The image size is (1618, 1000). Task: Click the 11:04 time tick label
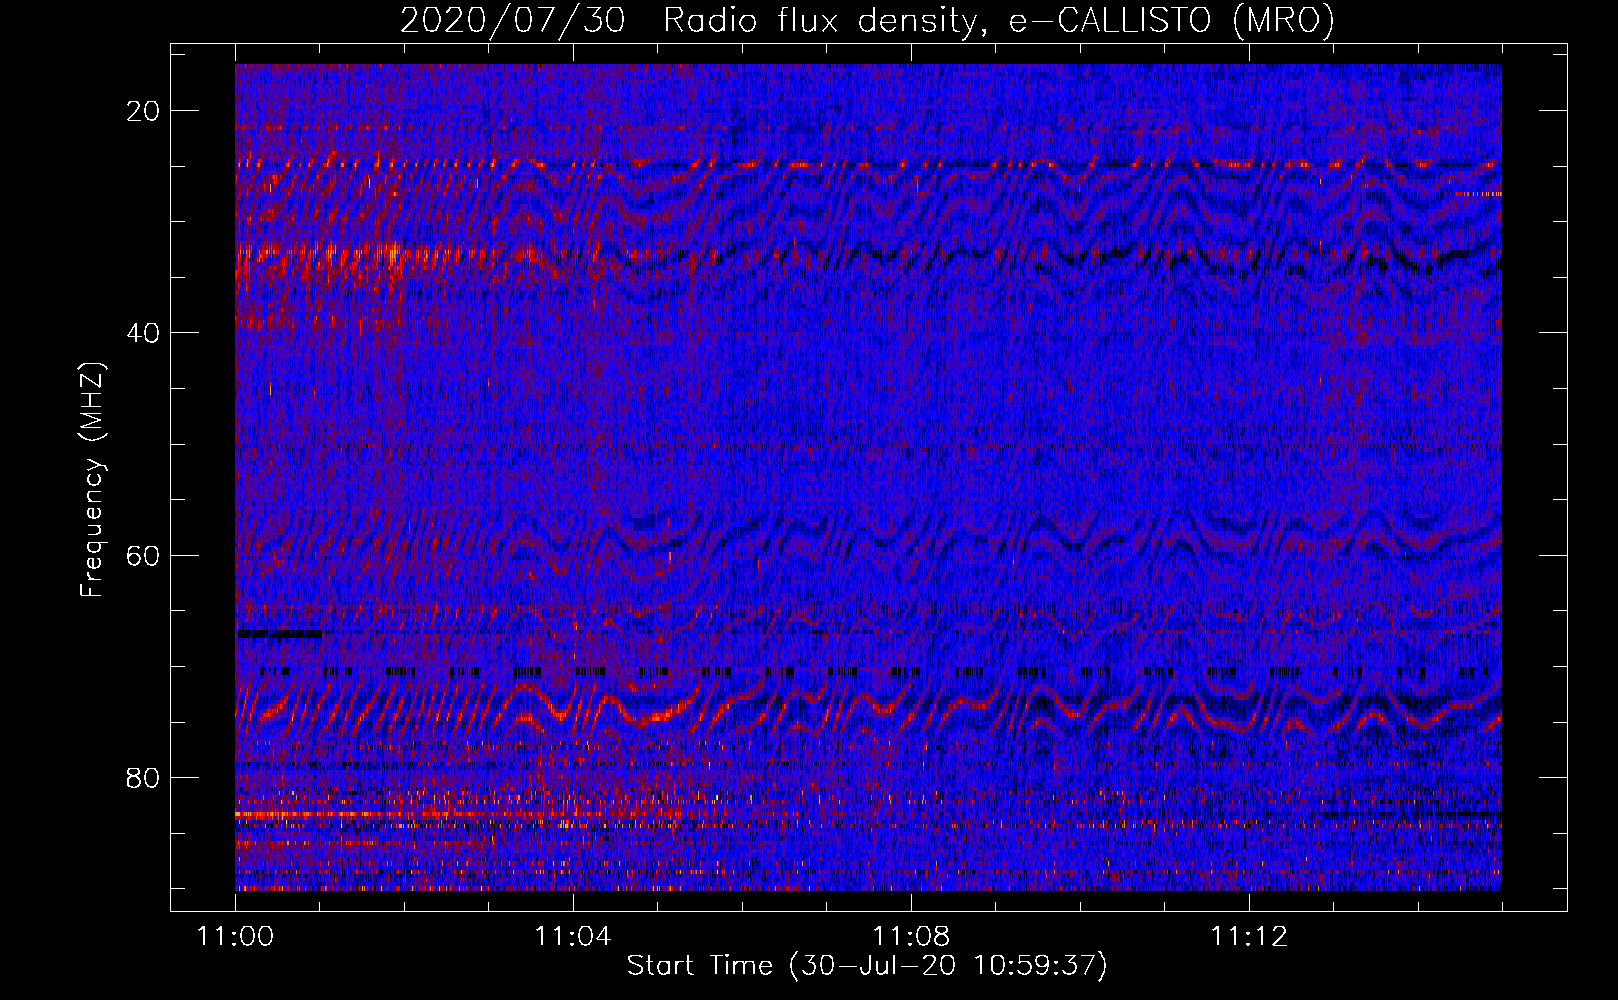(x=572, y=937)
